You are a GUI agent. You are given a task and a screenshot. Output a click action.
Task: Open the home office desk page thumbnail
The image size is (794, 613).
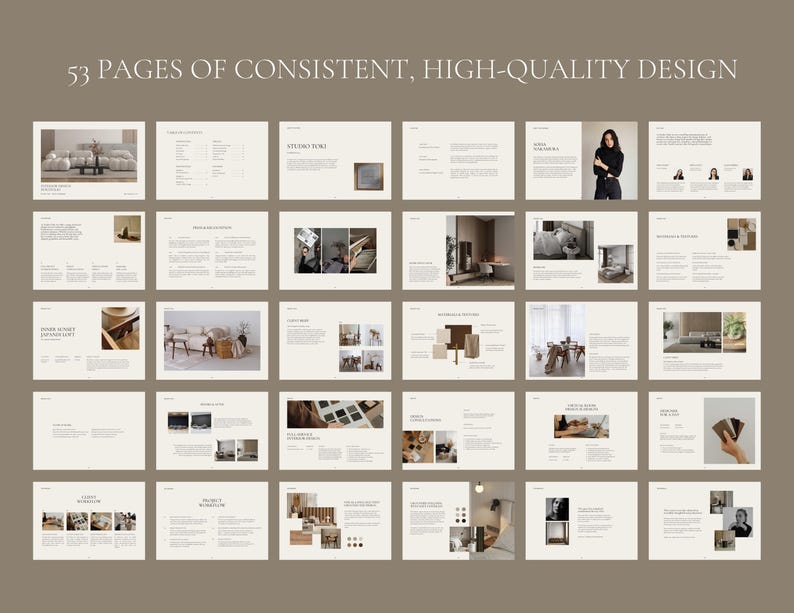tap(458, 251)
